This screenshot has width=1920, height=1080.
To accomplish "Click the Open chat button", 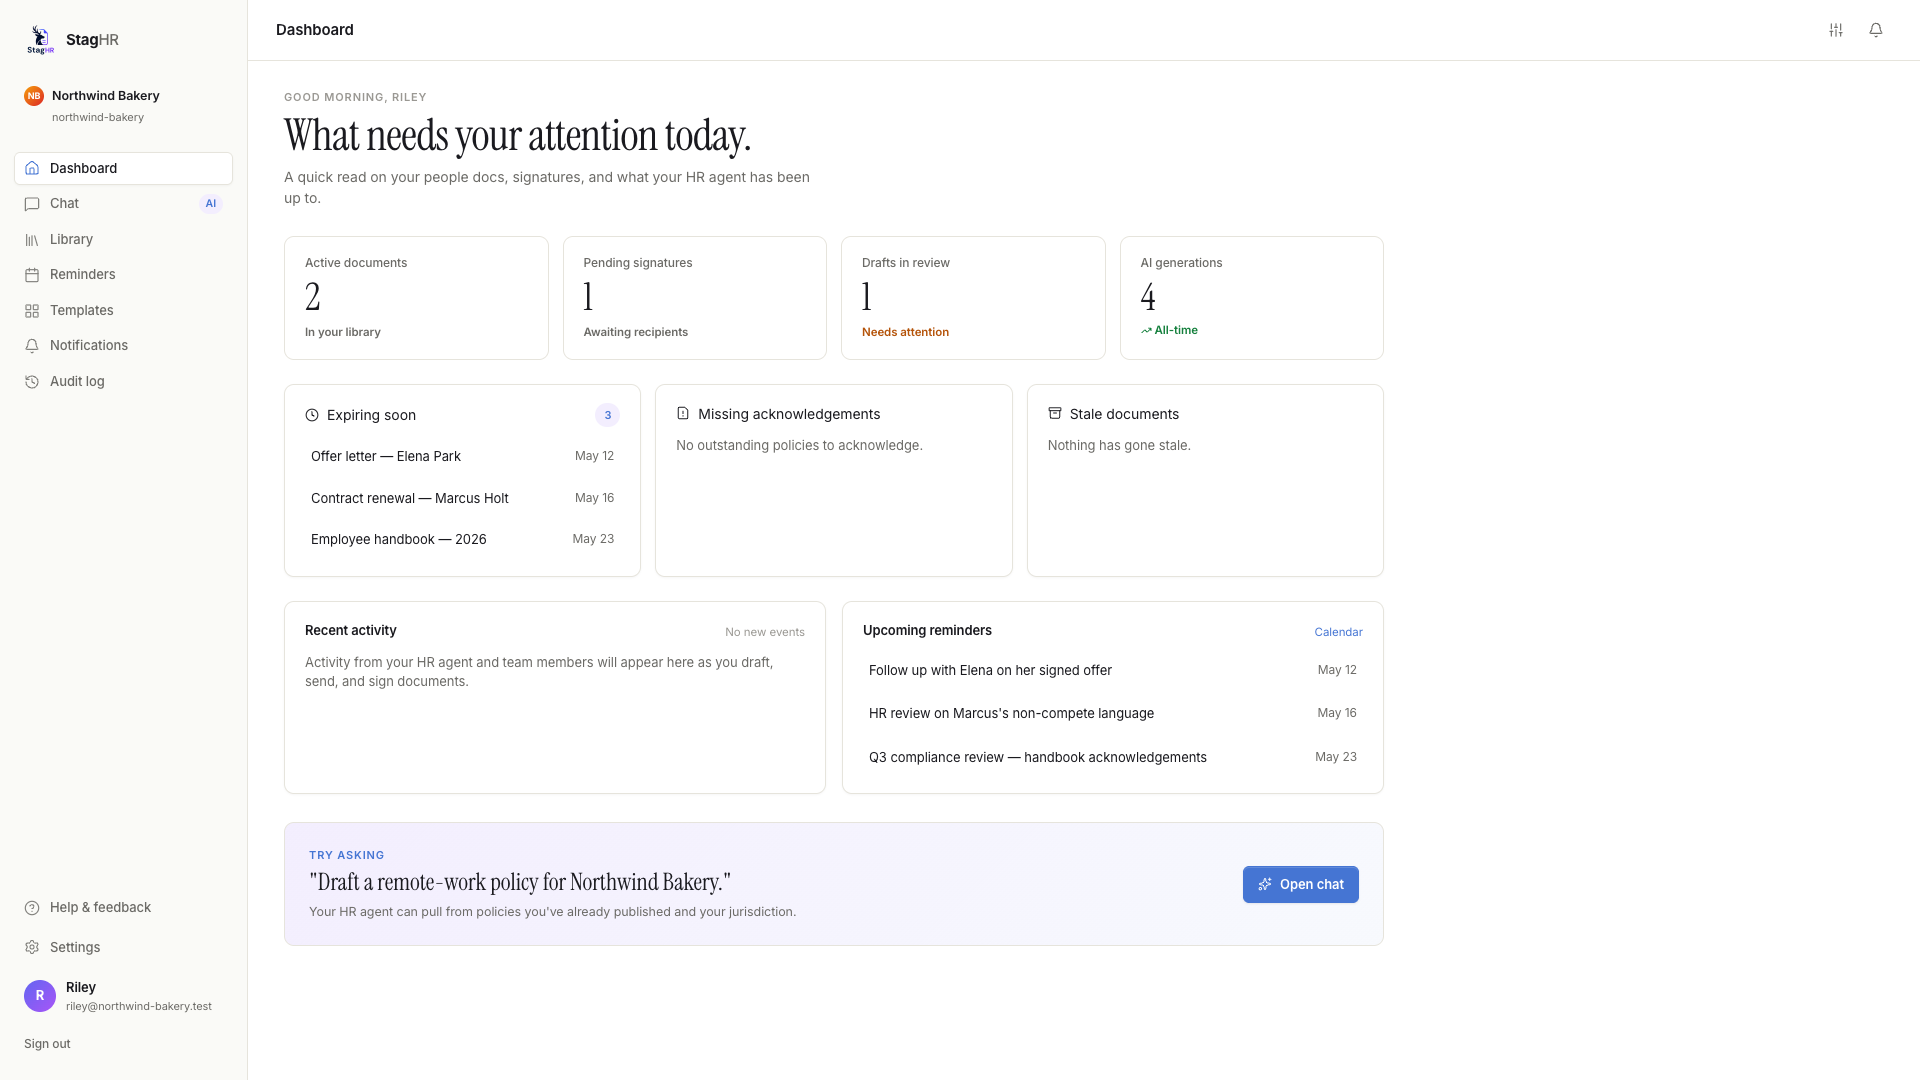I will coord(1300,884).
